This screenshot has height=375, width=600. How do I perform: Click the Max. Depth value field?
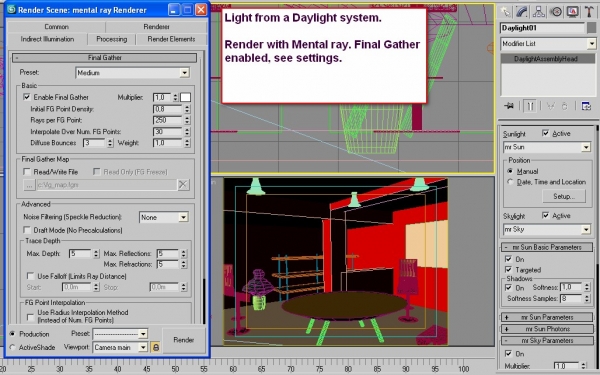80,254
